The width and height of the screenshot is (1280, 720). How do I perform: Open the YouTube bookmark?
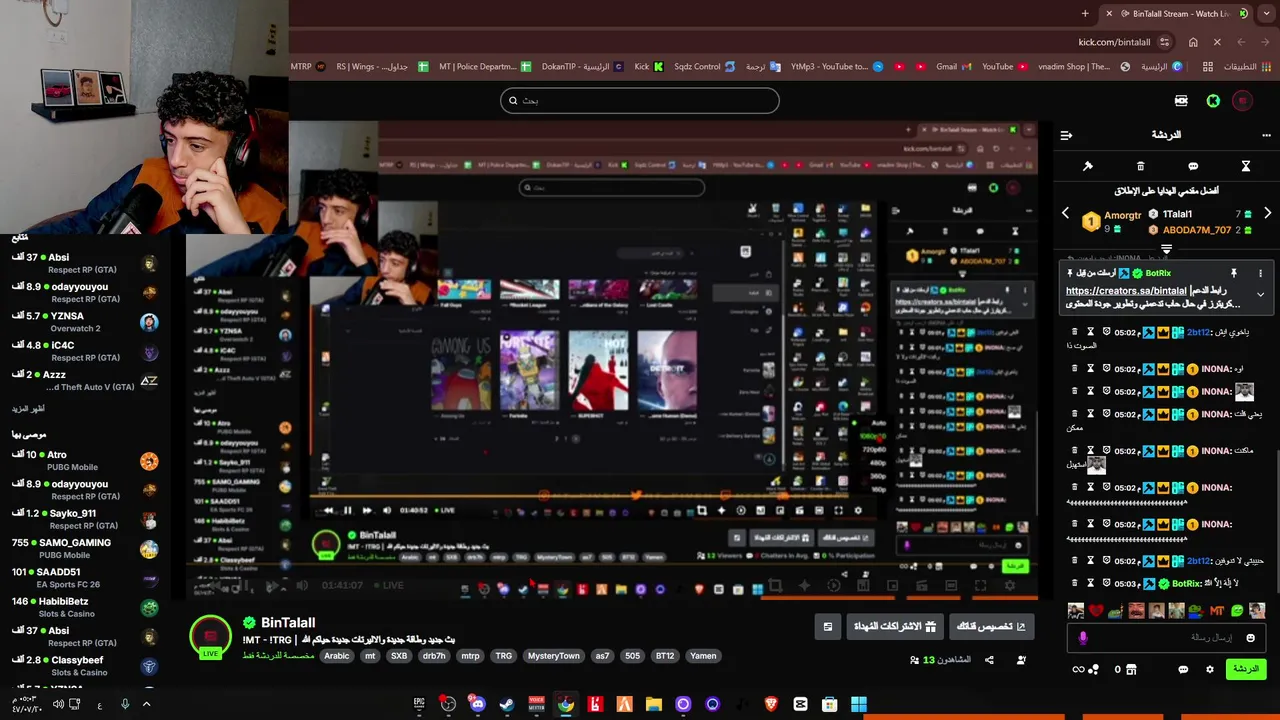click(x=1004, y=67)
